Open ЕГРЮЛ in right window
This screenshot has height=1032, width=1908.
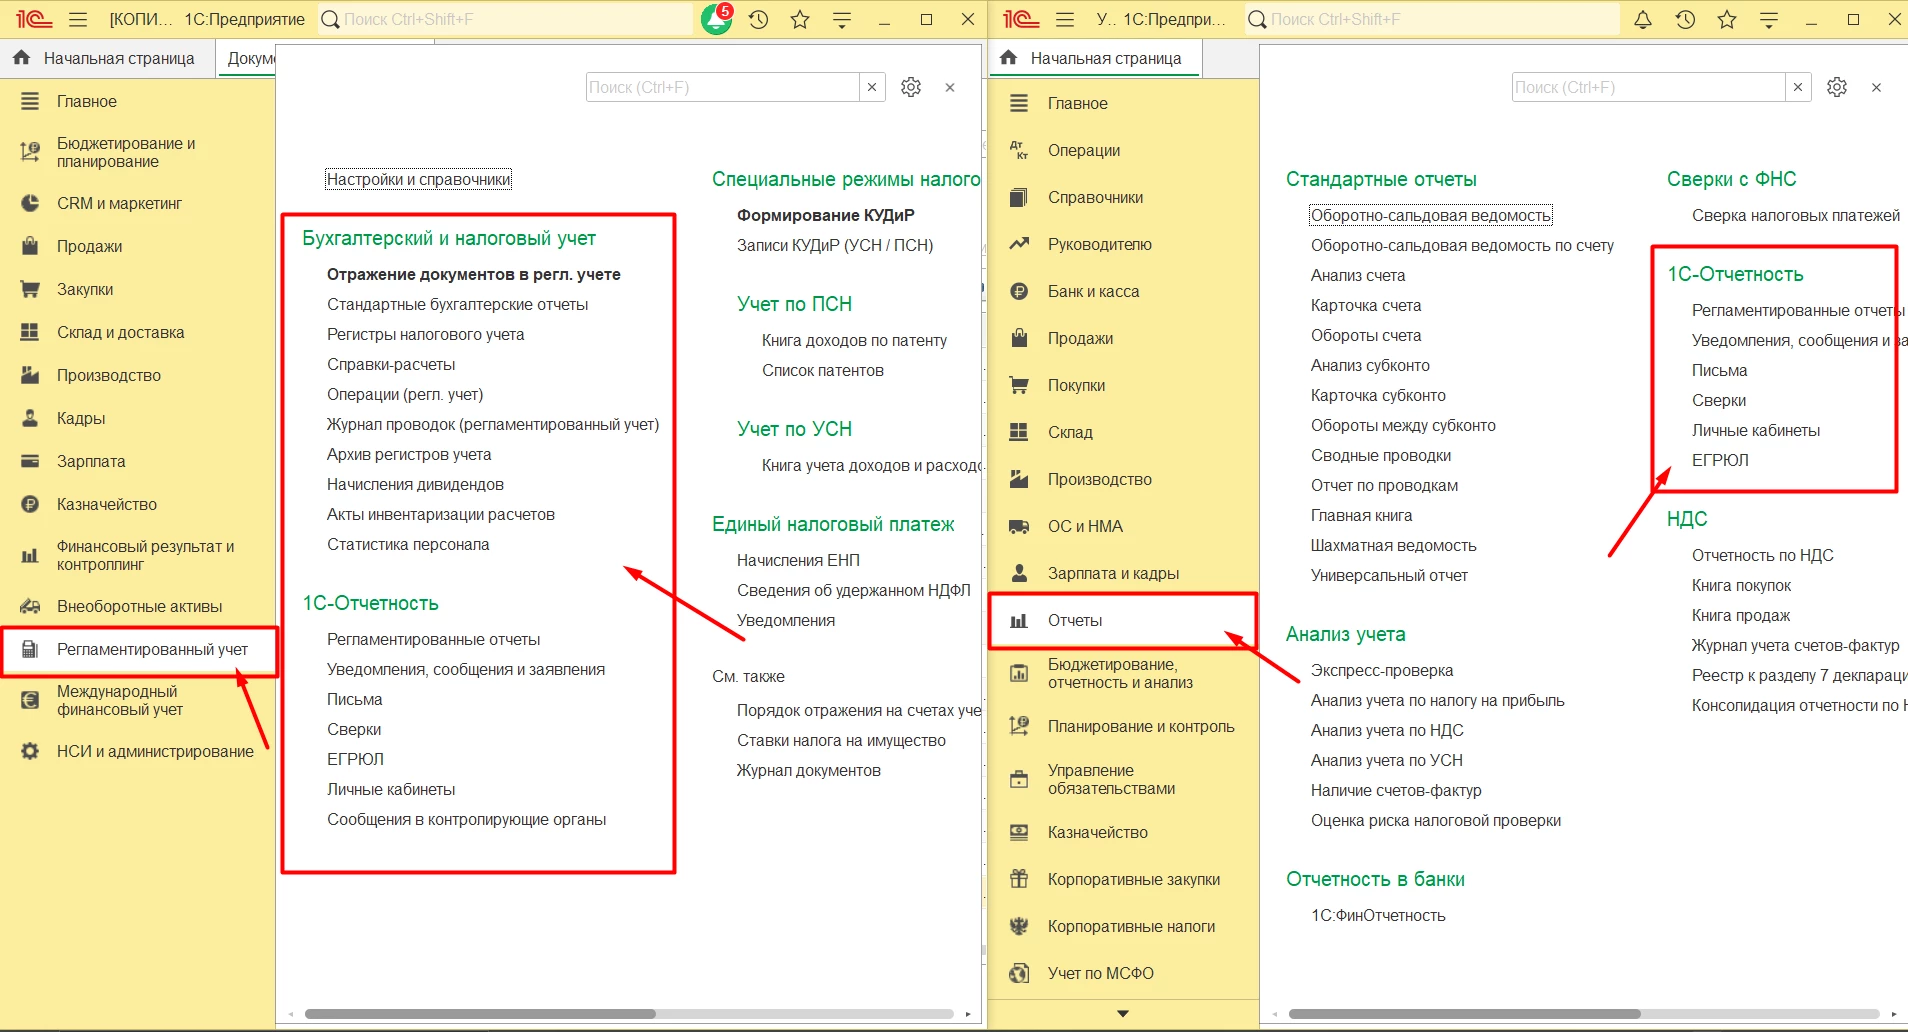click(1720, 460)
